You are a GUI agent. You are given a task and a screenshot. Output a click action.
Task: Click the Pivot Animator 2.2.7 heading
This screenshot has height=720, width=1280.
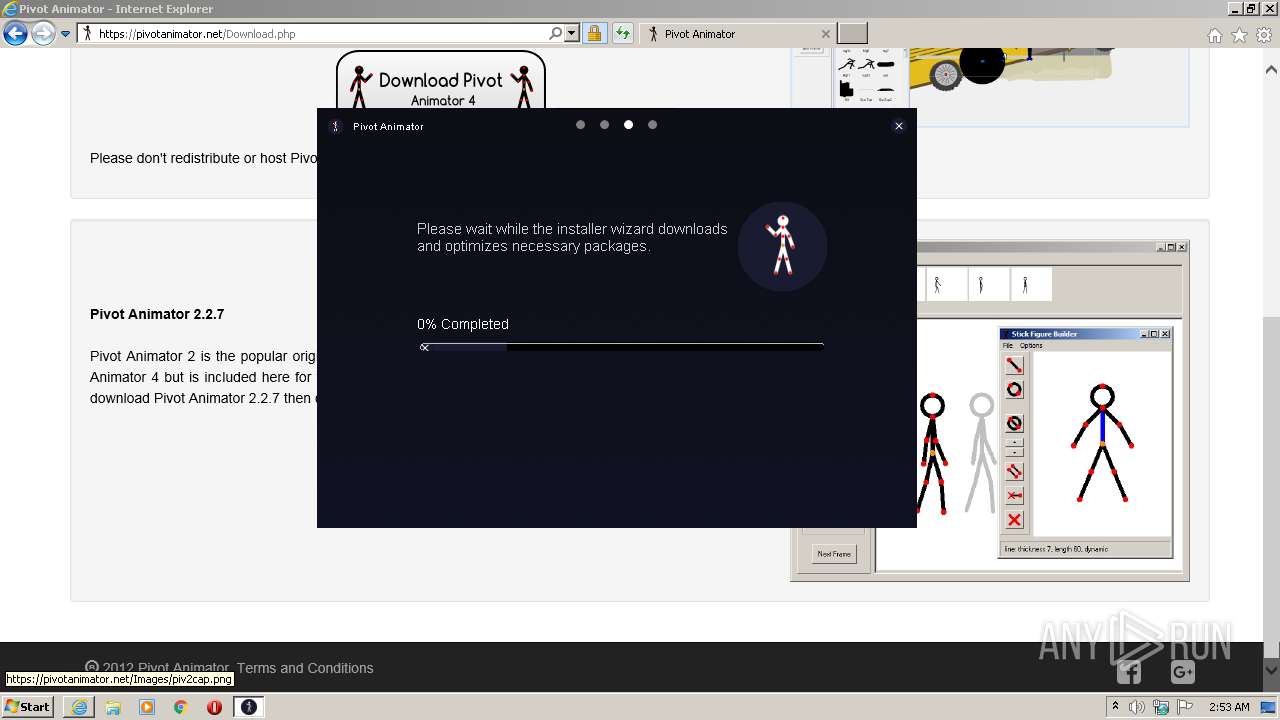[157, 314]
